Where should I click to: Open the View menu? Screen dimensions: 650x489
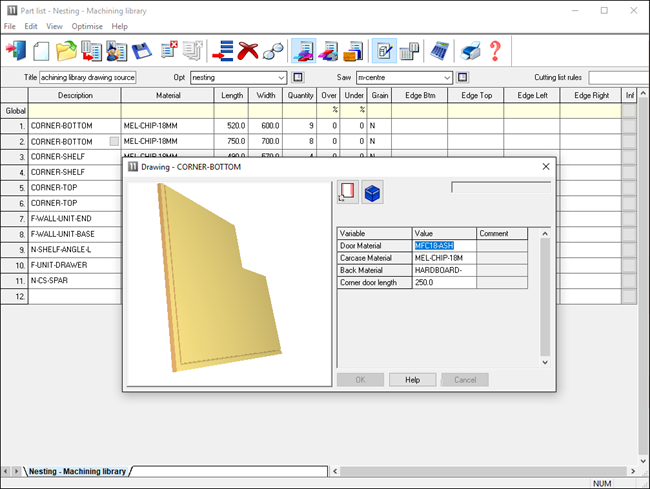tap(54, 26)
